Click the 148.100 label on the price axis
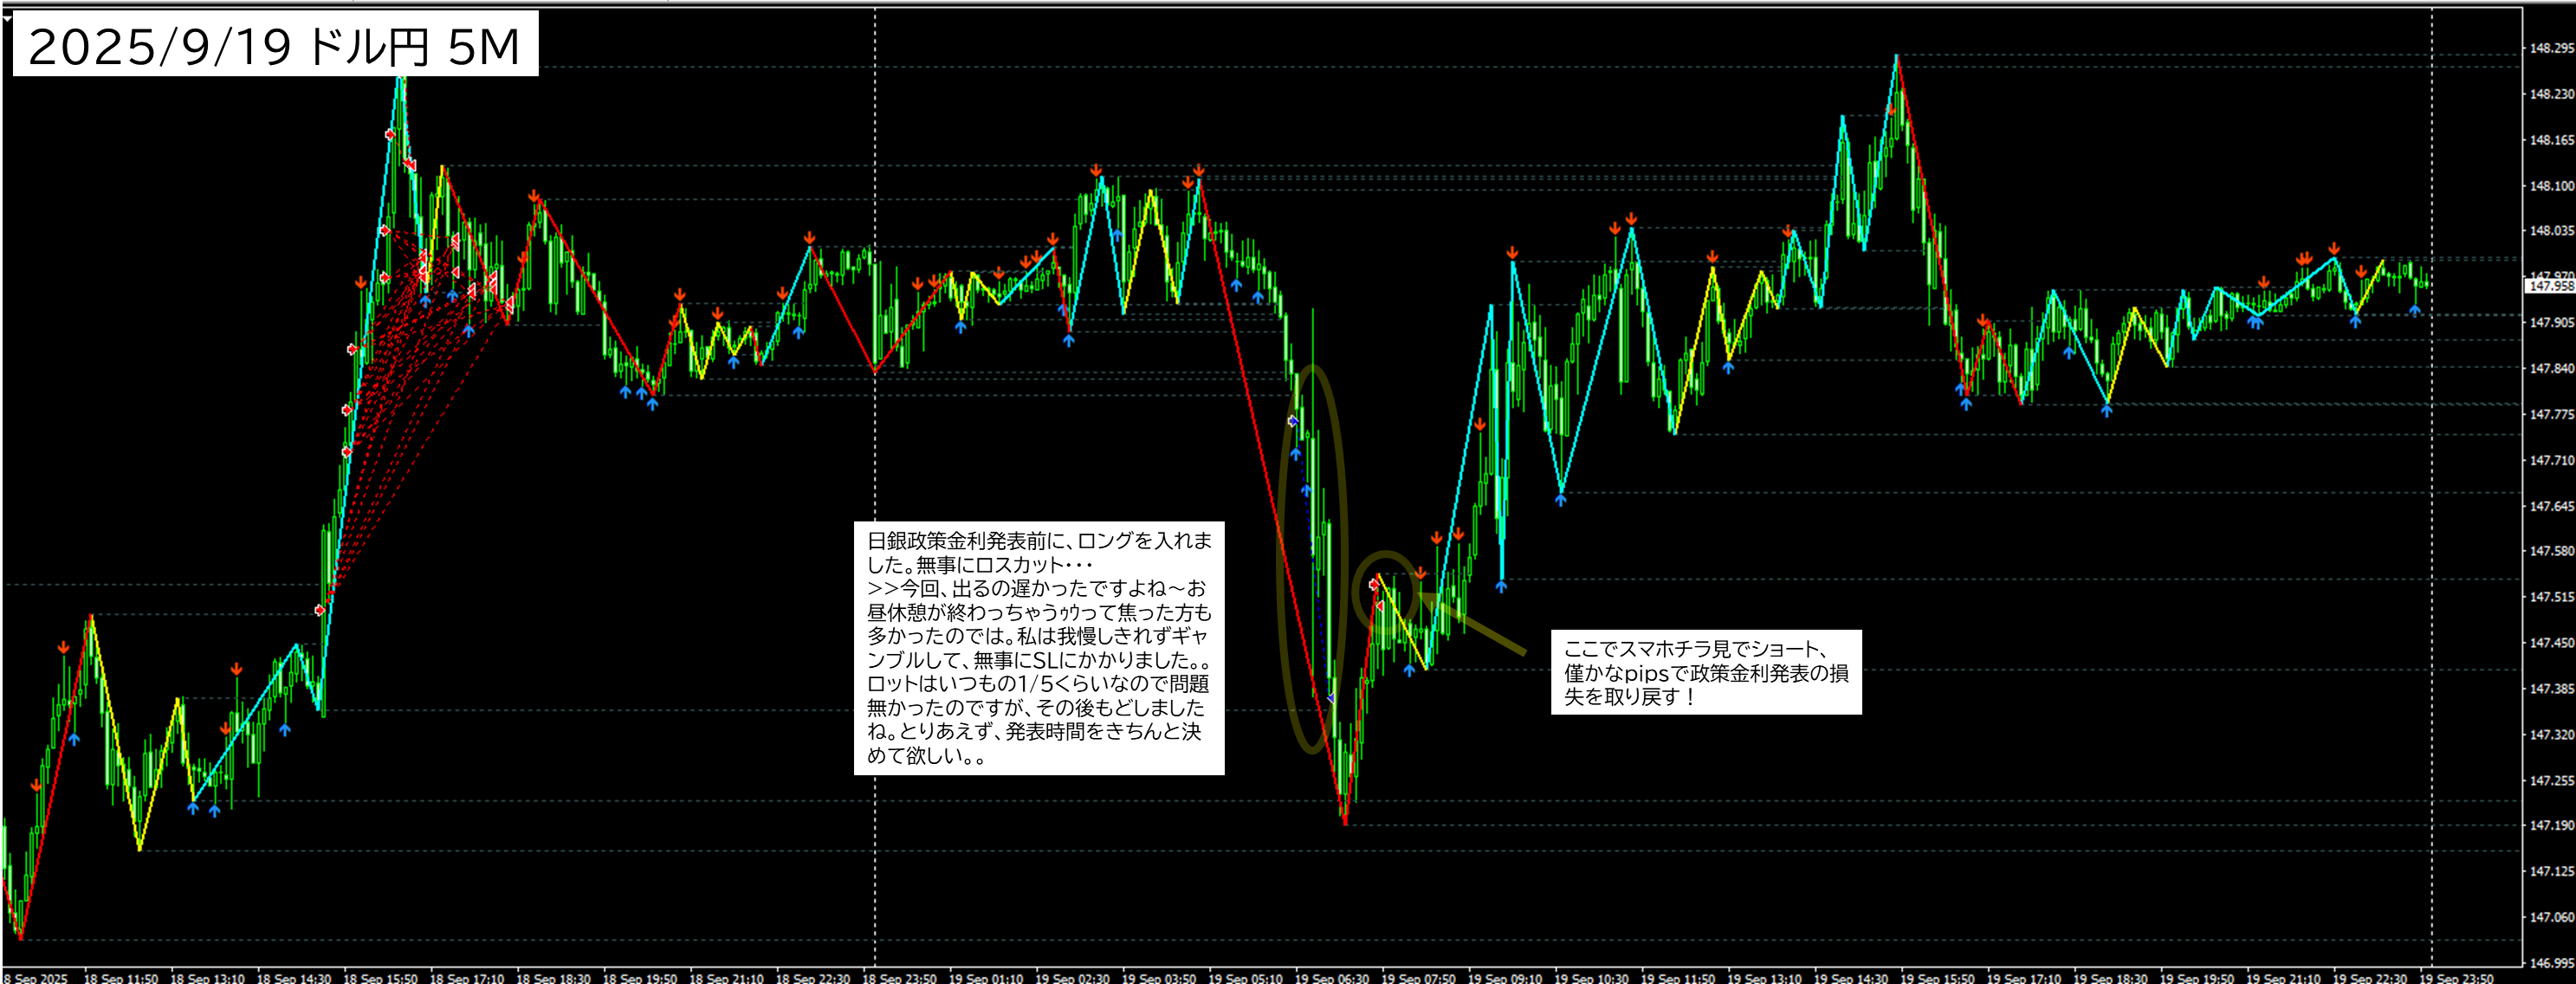2576x984 pixels. coord(2551,186)
